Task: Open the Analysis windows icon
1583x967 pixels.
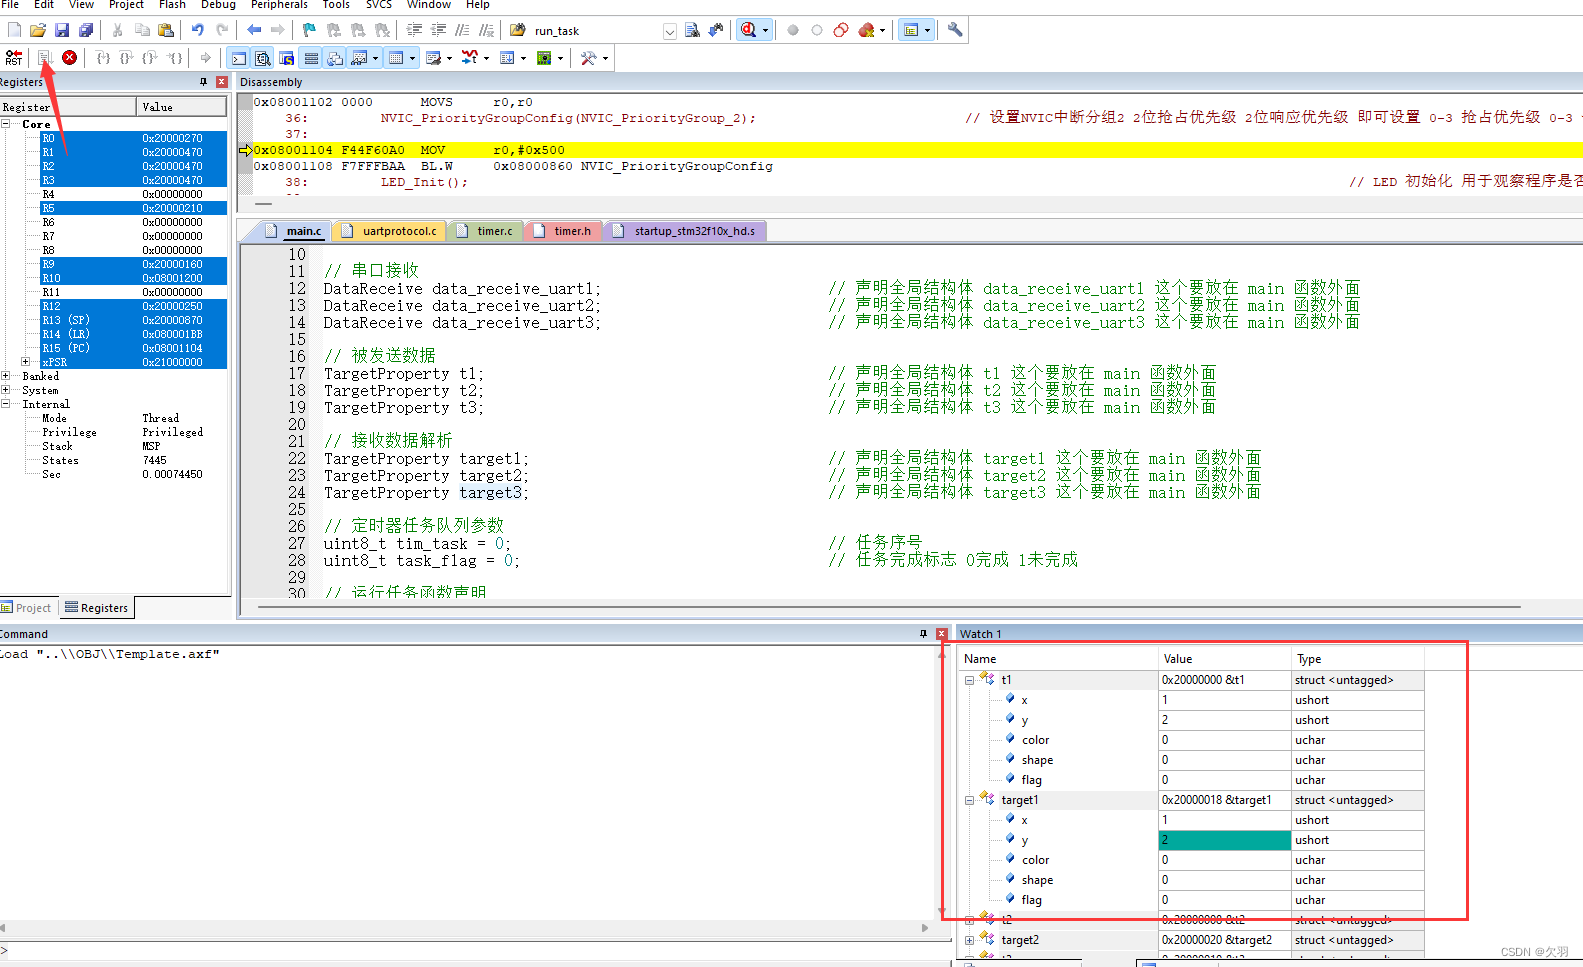Action: (470, 58)
